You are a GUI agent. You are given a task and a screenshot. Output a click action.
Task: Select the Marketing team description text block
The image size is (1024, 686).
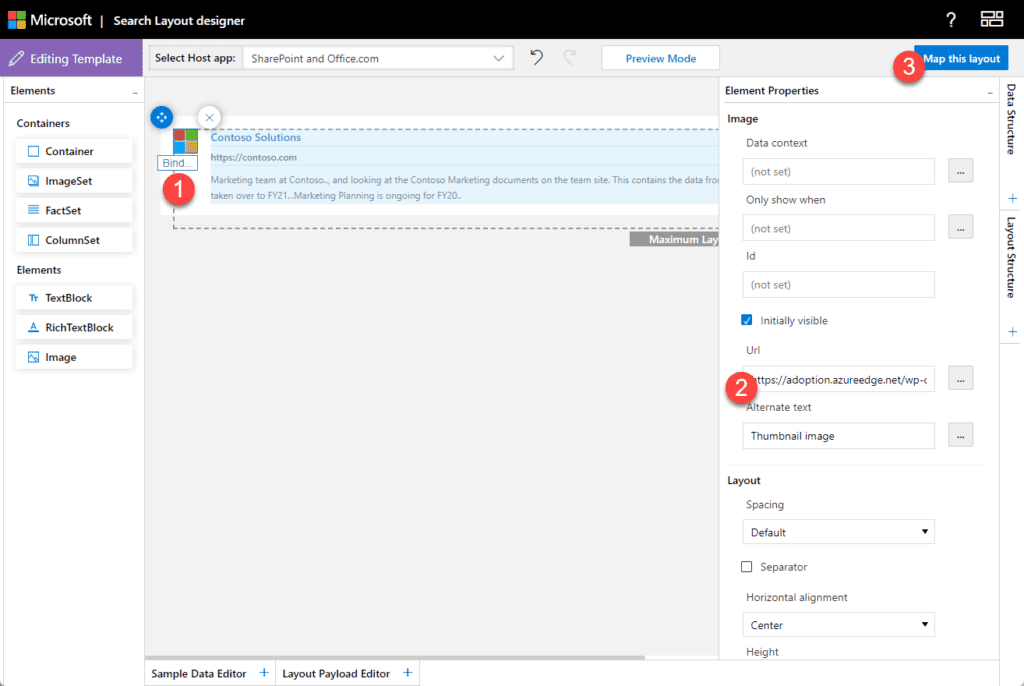click(x=464, y=188)
